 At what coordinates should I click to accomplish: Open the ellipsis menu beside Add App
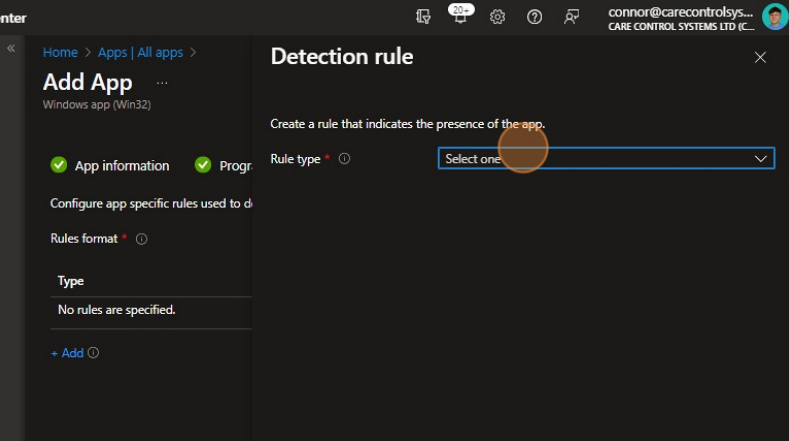162,83
